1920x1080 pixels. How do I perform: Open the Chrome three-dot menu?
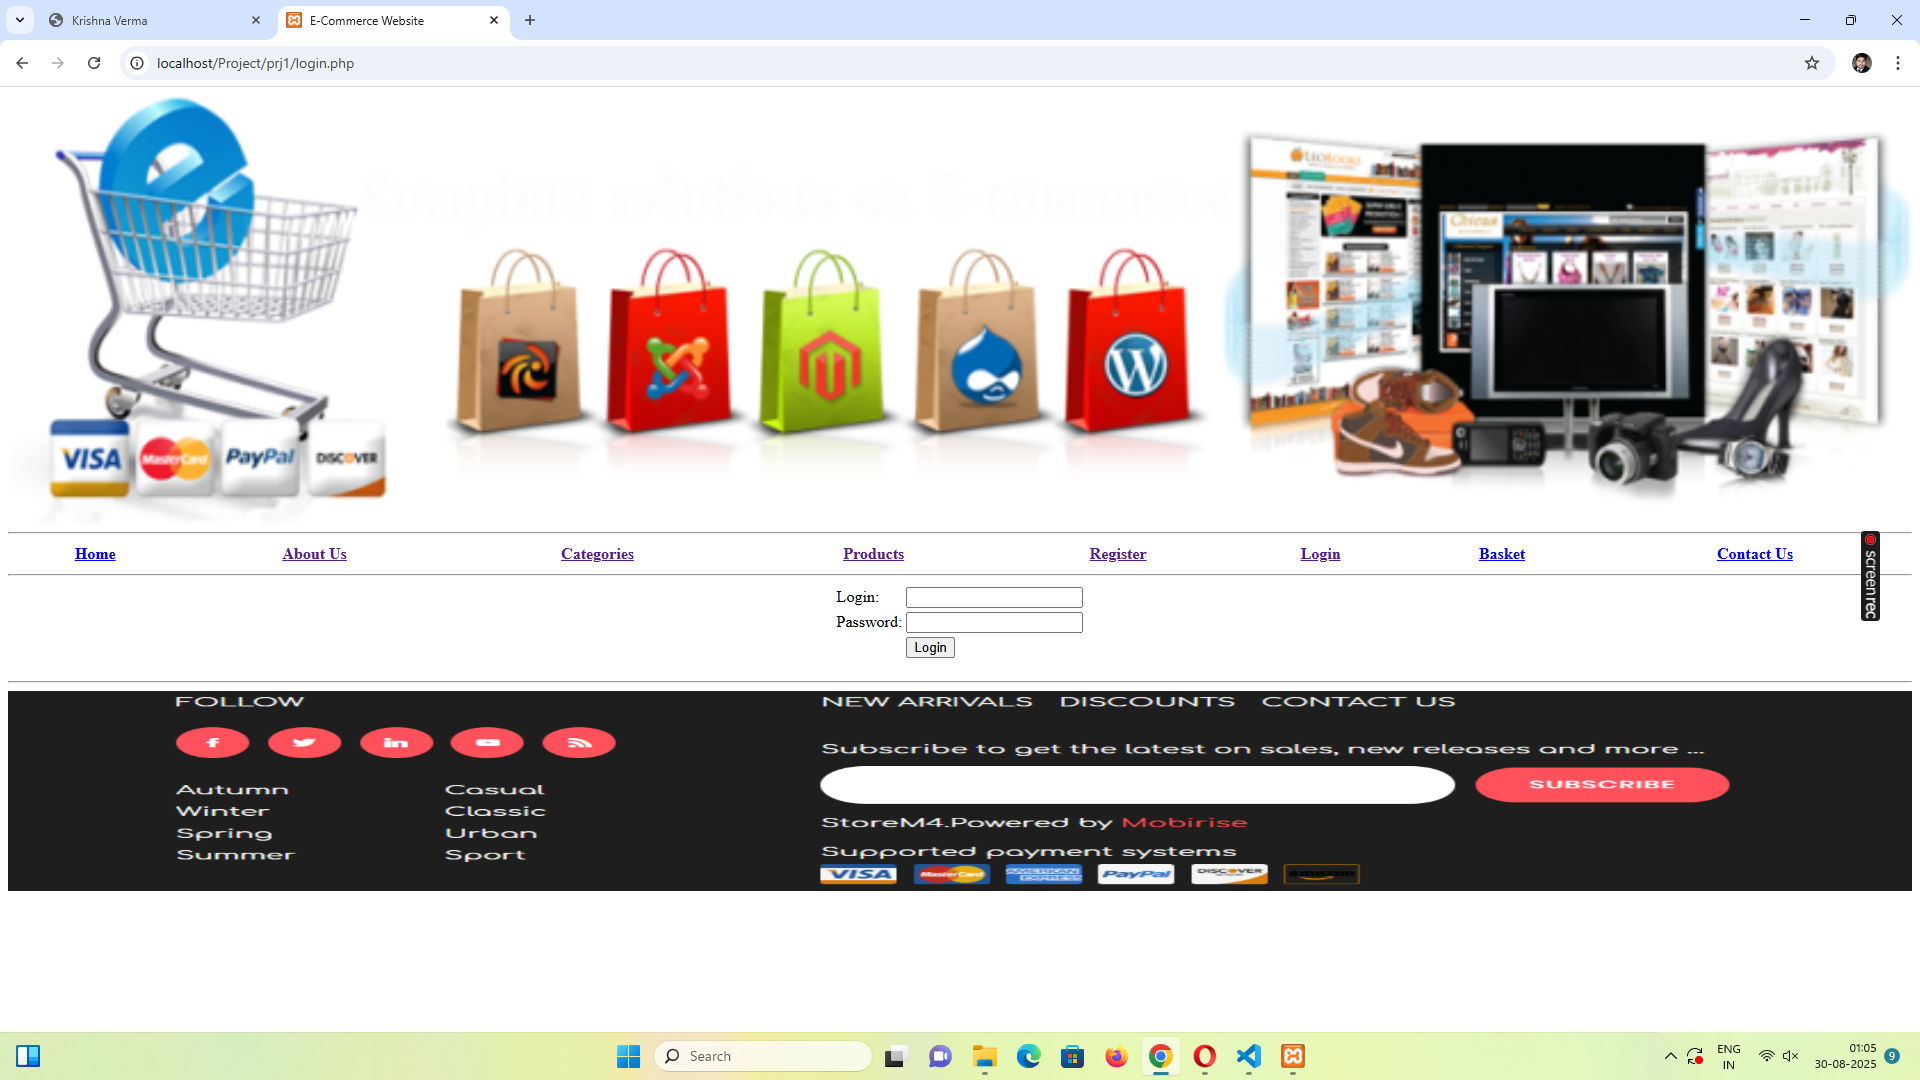(1898, 63)
